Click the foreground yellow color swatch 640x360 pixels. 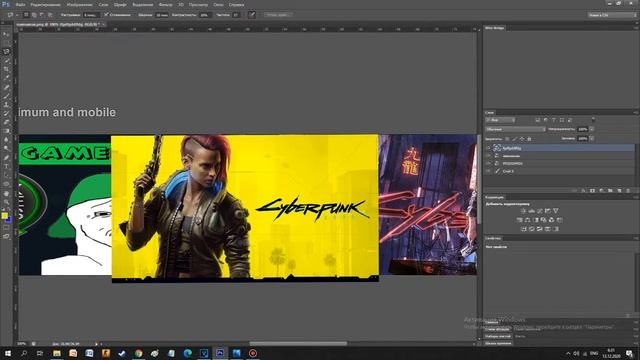4,216
